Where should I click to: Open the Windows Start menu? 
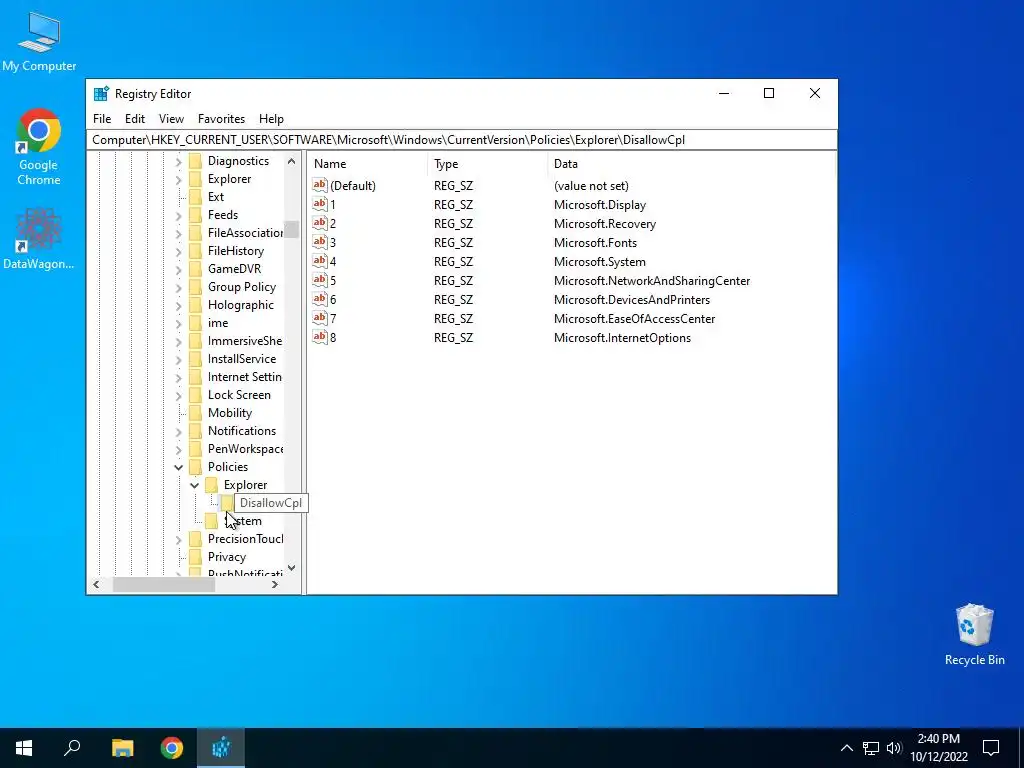pyautogui.click(x=24, y=748)
